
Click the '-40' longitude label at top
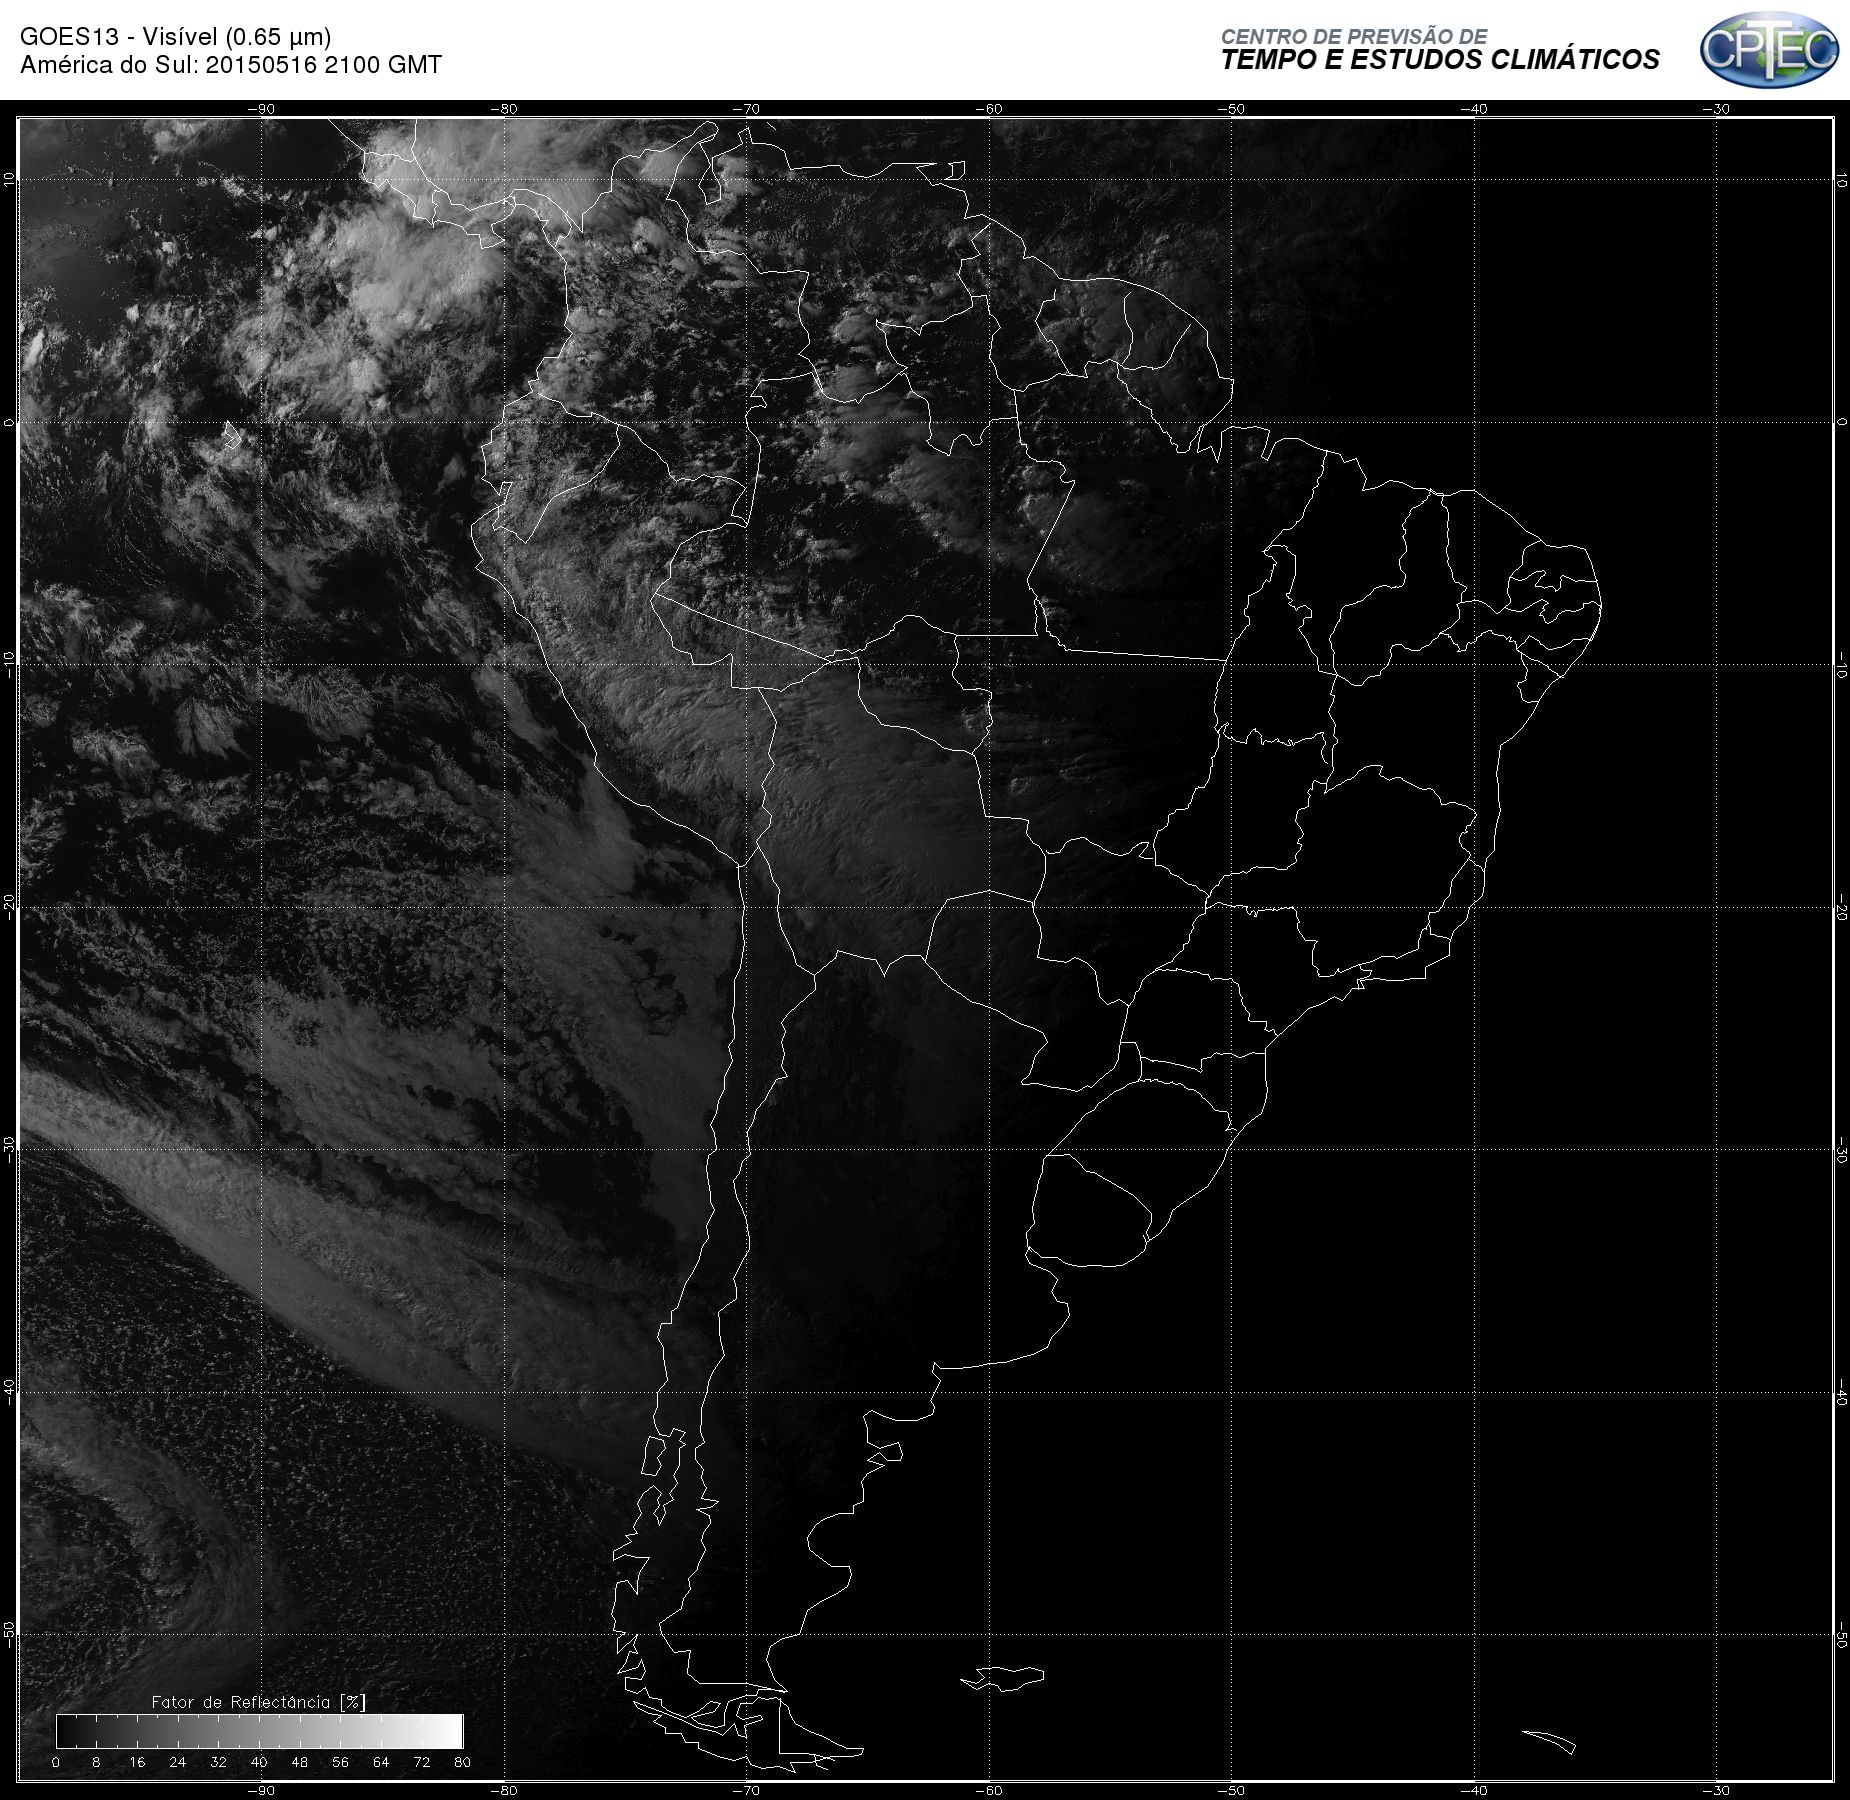[1474, 109]
